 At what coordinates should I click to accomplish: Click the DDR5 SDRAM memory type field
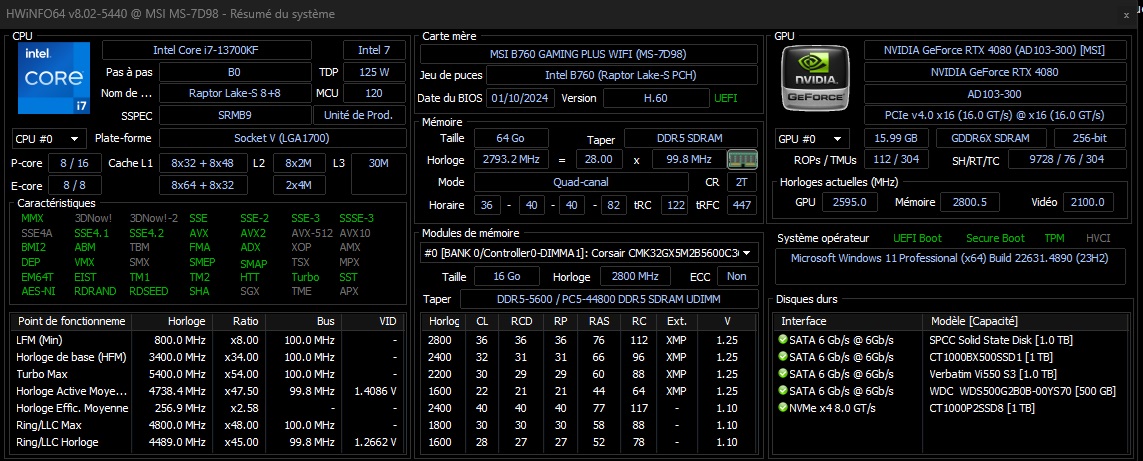tap(690, 139)
